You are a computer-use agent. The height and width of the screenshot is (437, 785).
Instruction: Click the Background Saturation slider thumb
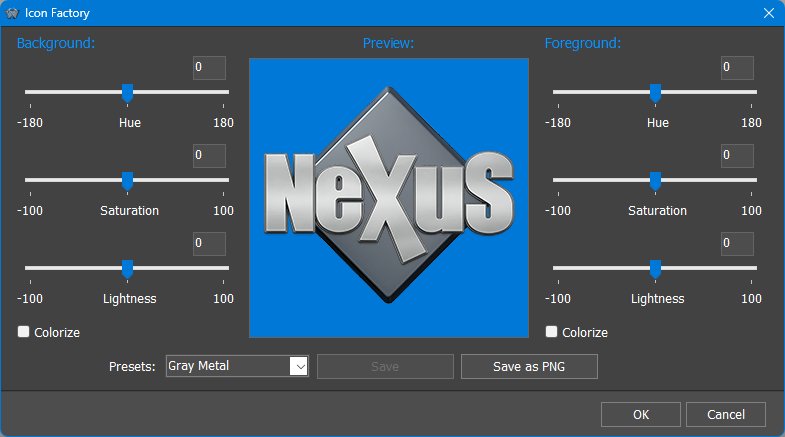128,181
